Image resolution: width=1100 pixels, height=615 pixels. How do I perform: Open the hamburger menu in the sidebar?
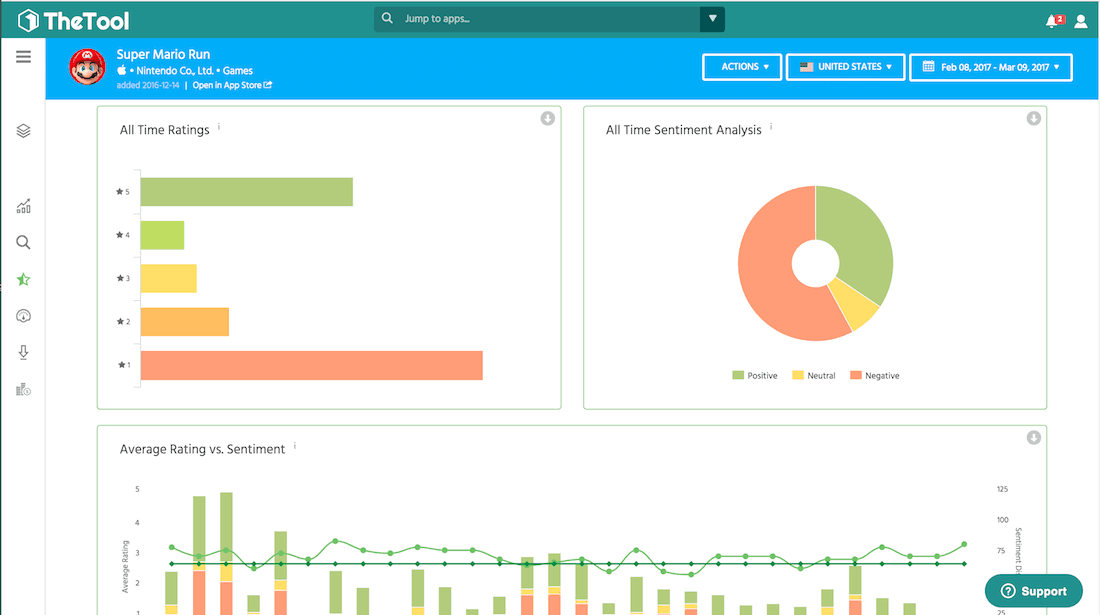tap(23, 57)
